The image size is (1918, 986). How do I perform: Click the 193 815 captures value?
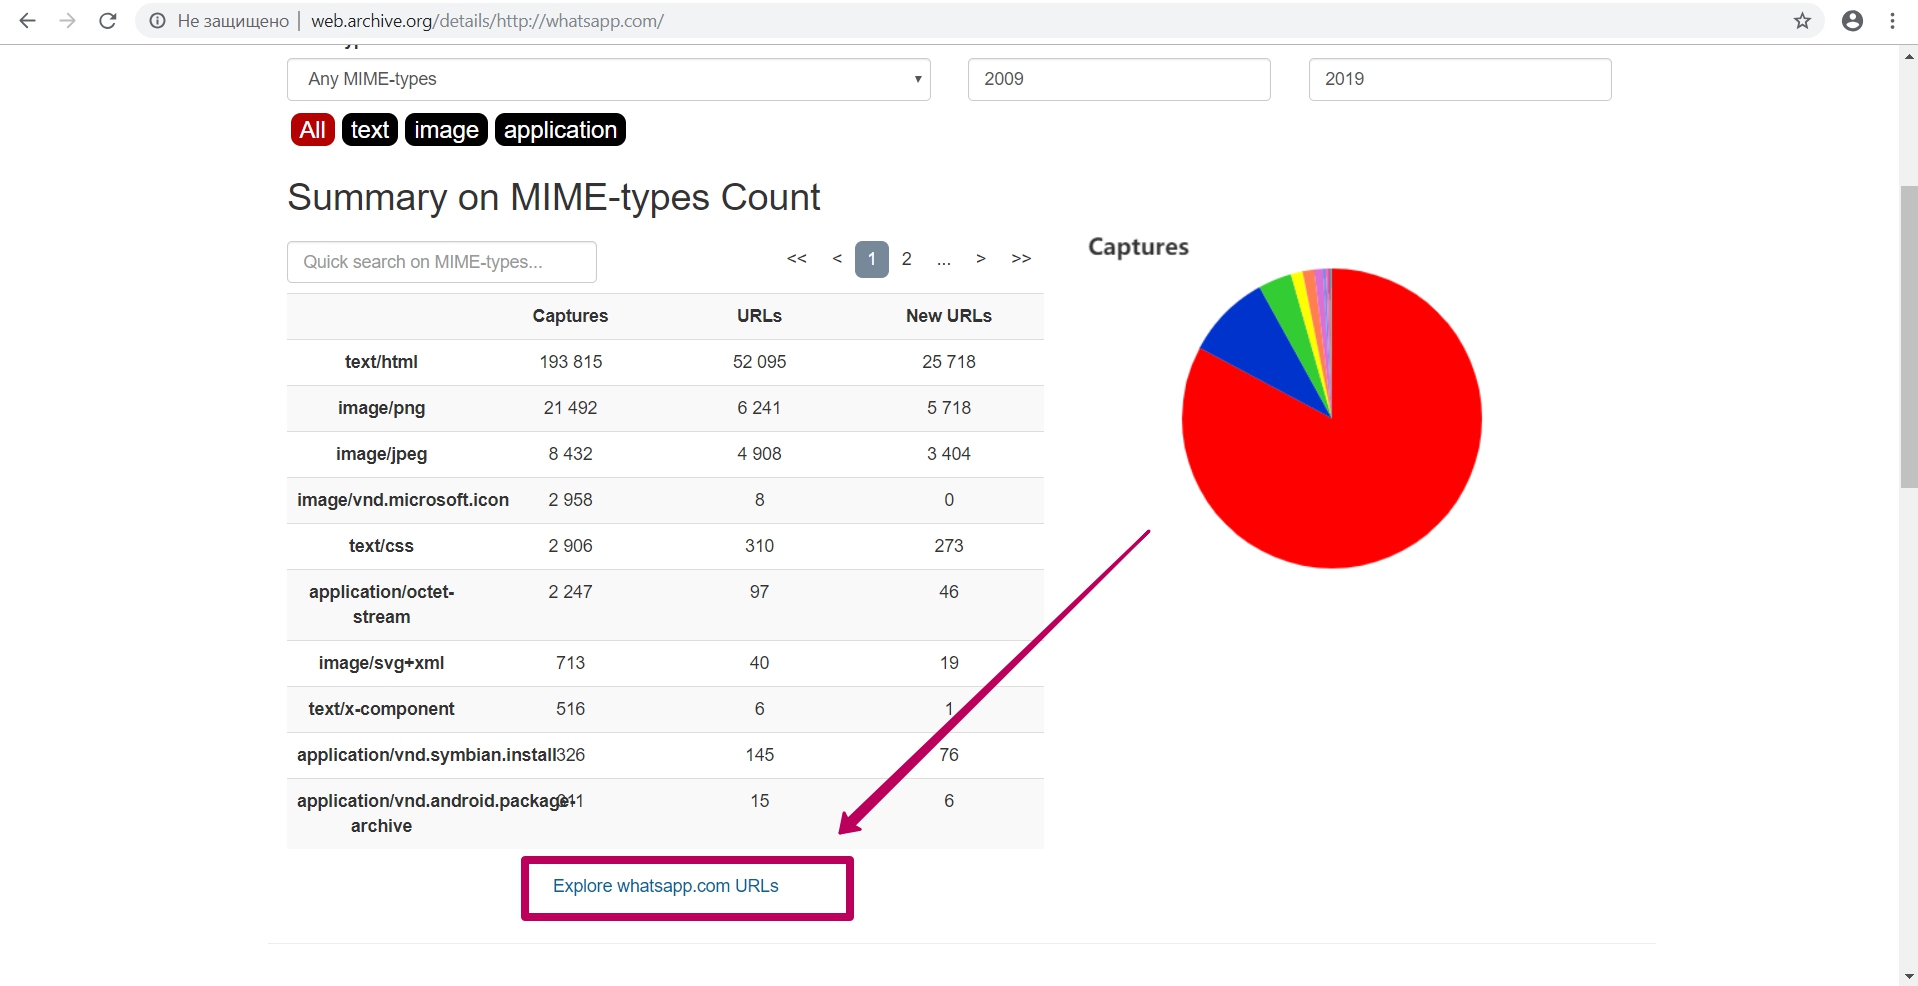571,362
